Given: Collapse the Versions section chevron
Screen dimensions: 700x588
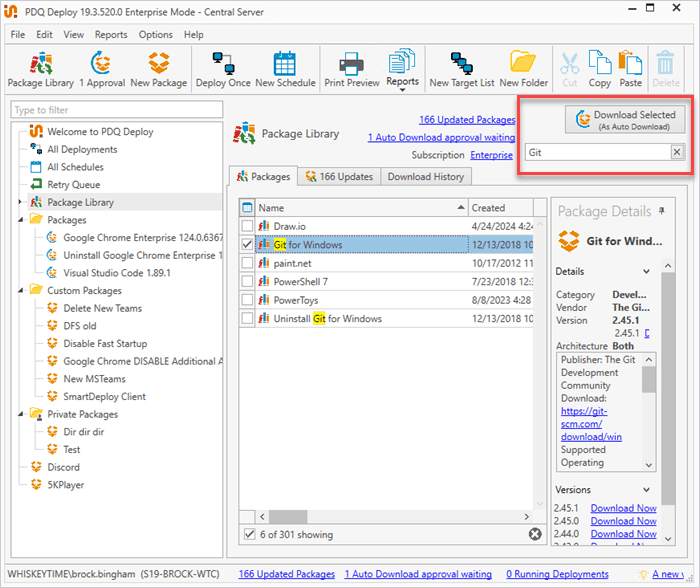Looking at the screenshot, I should [x=646, y=490].
